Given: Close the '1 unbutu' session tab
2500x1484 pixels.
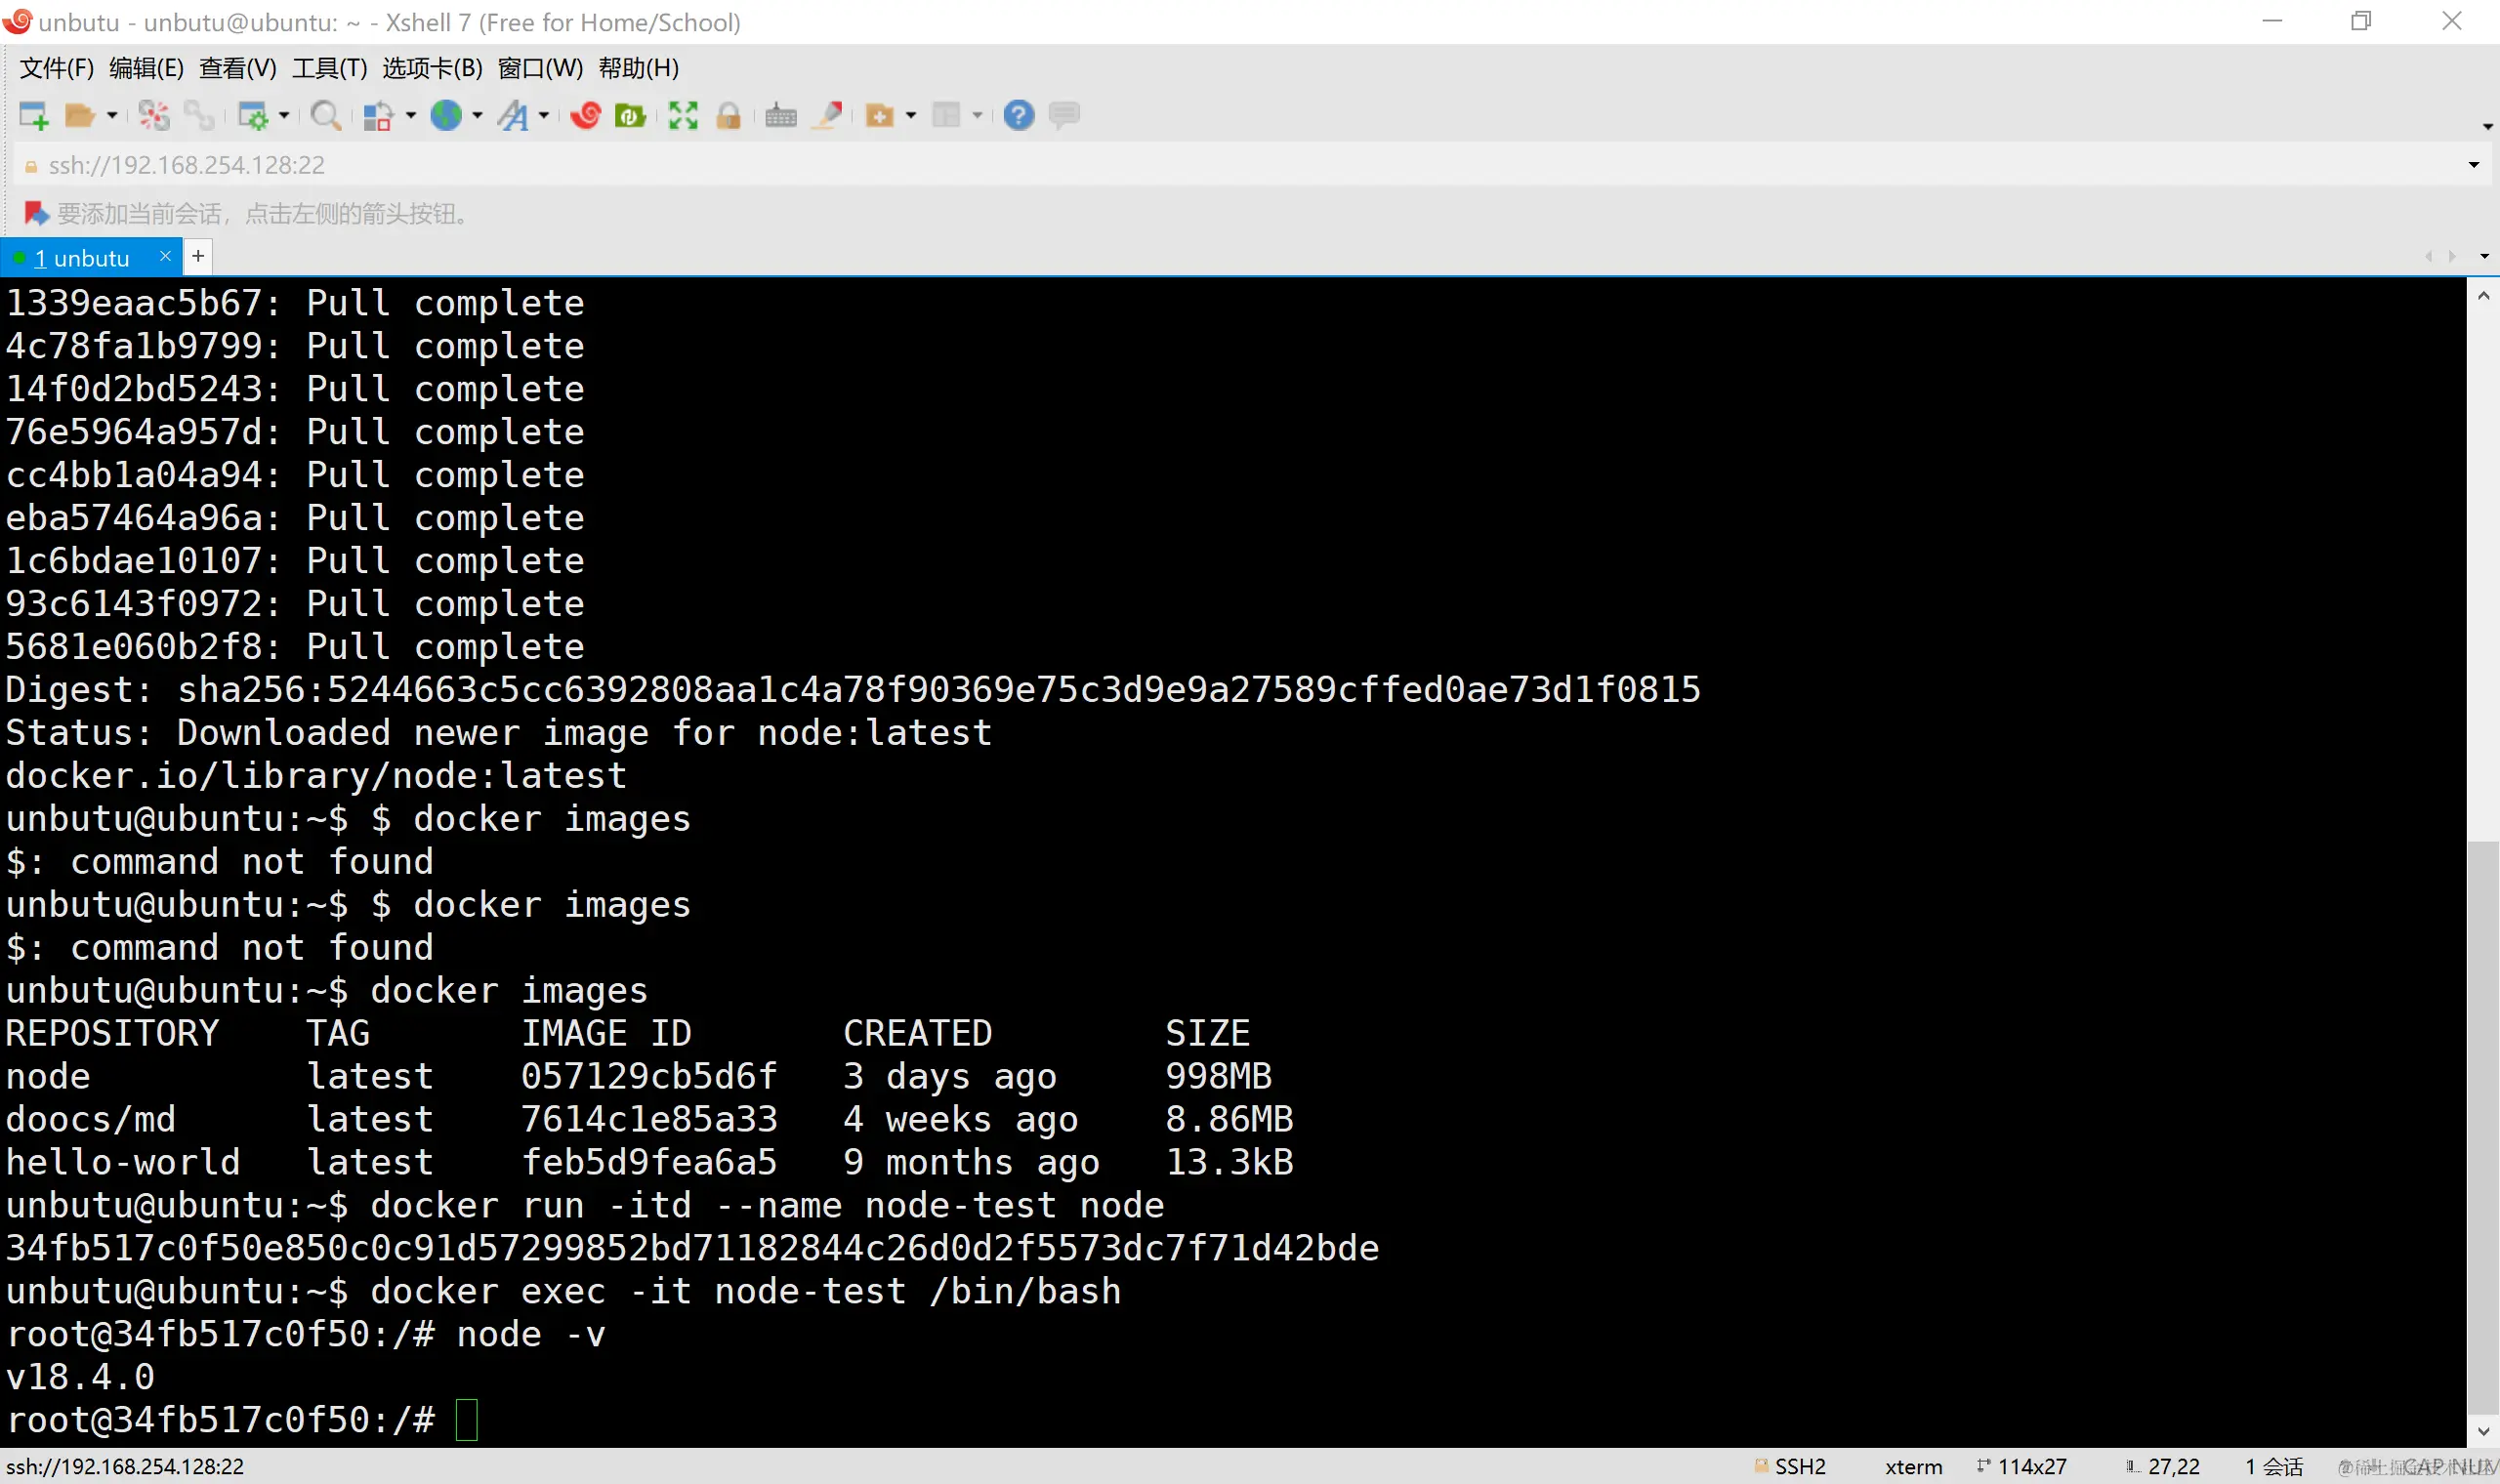Looking at the screenshot, I should (x=165, y=257).
